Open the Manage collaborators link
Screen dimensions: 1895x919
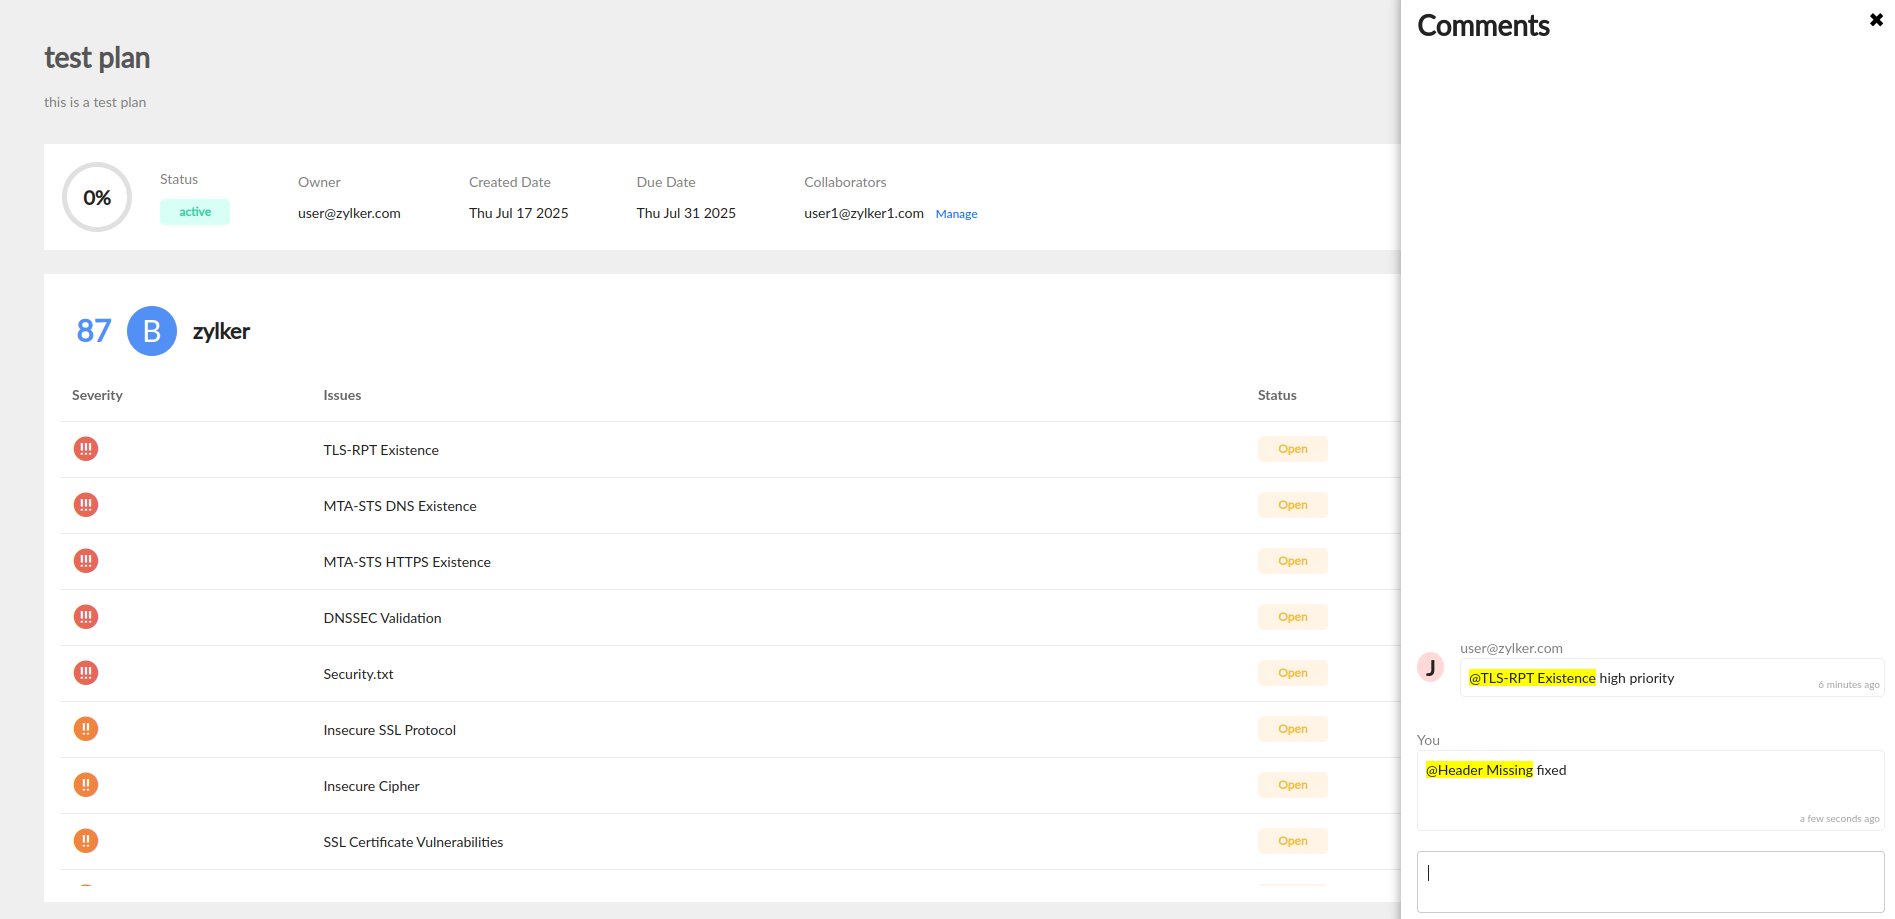[956, 214]
